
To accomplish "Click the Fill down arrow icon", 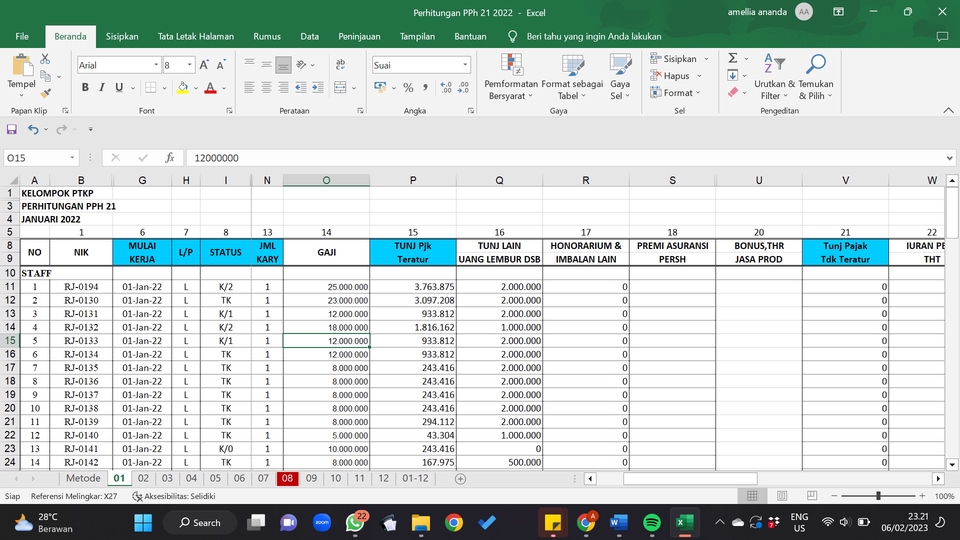I will tap(733, 75).
